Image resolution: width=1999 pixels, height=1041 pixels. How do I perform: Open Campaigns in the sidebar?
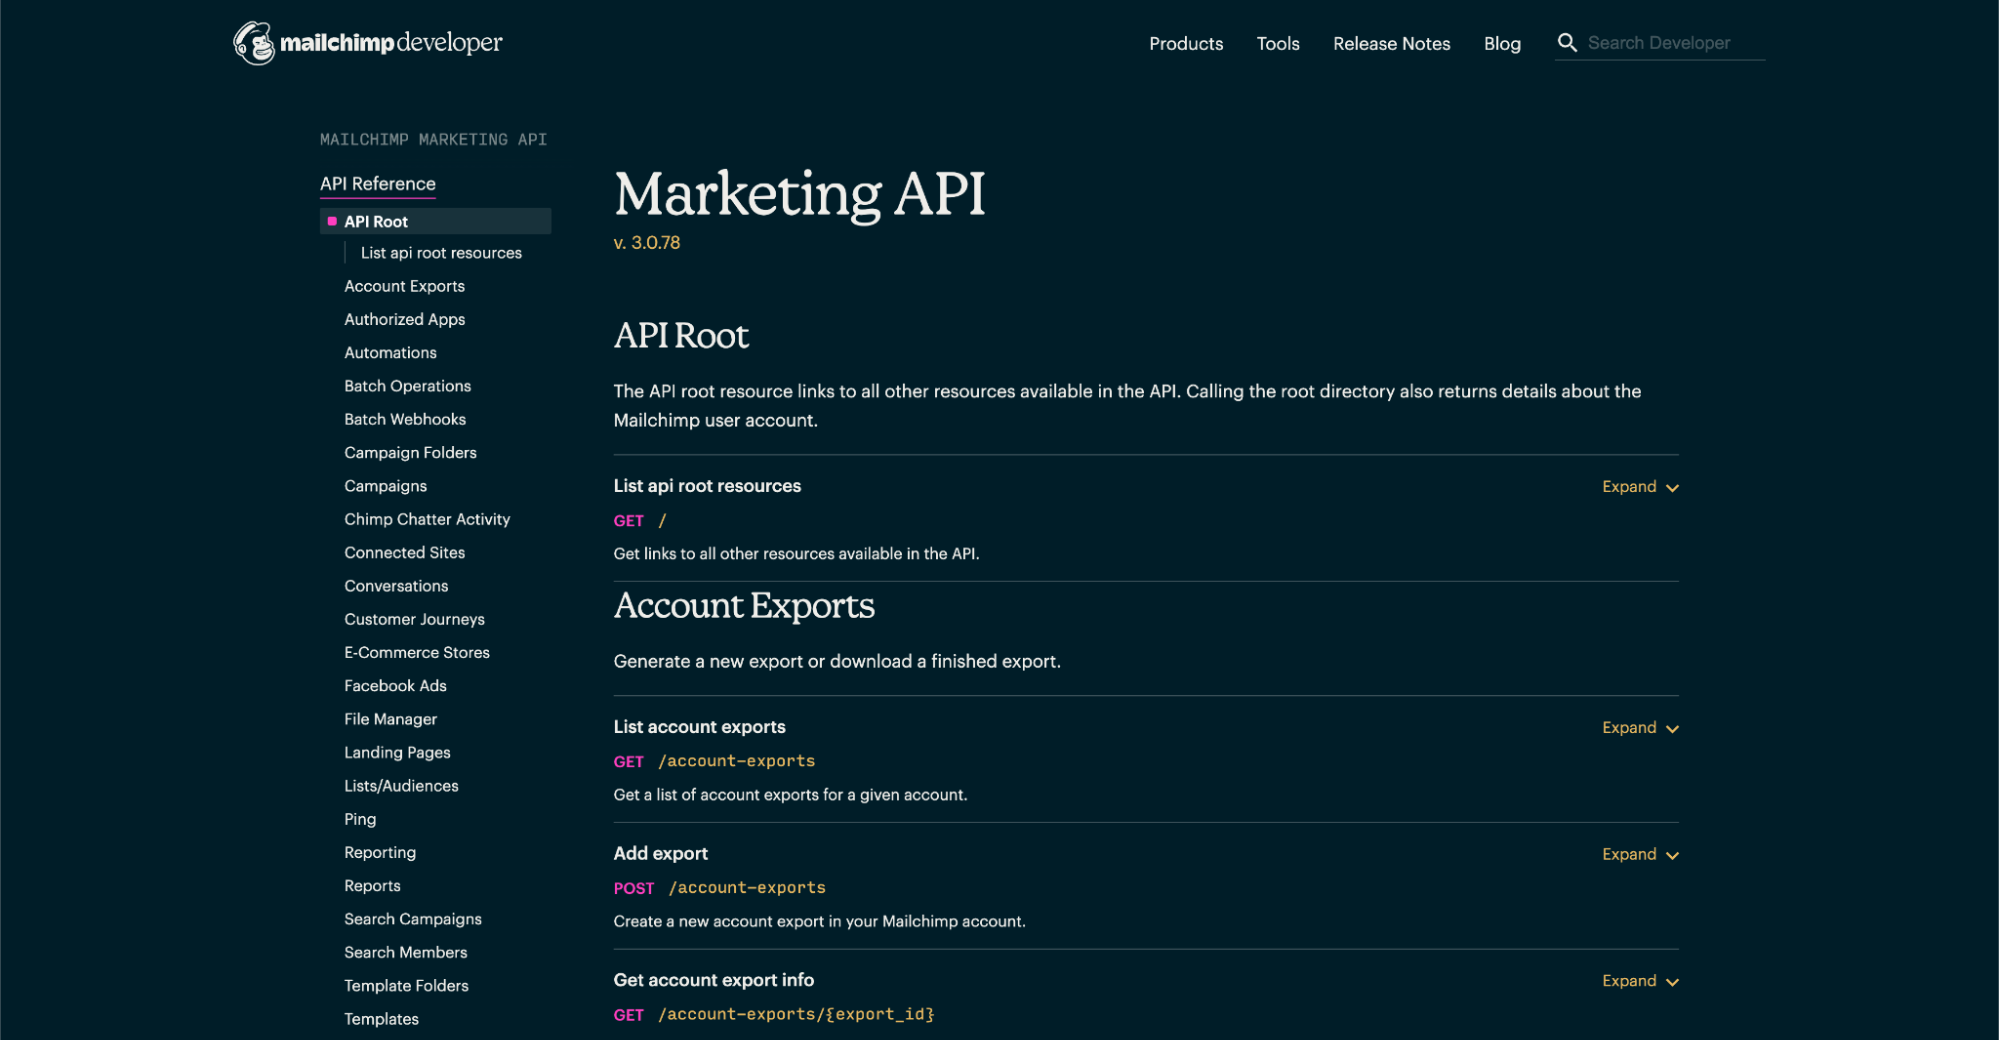coord(385,486)
